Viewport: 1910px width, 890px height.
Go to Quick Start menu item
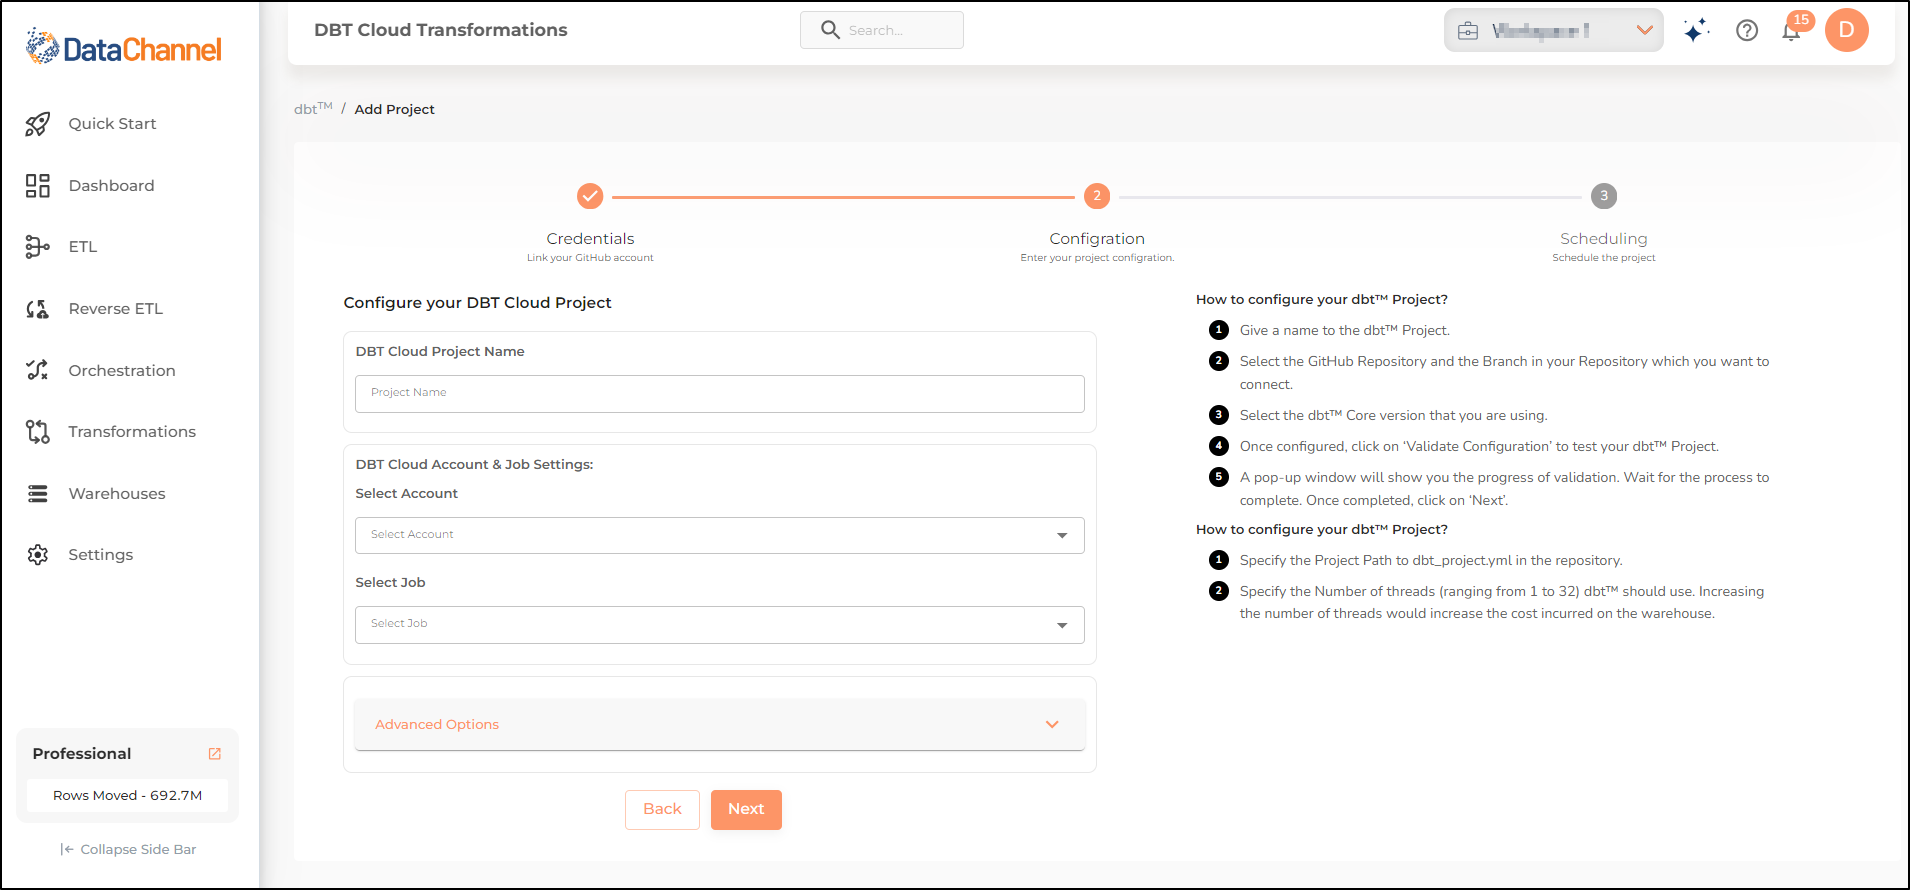(112, 124)
